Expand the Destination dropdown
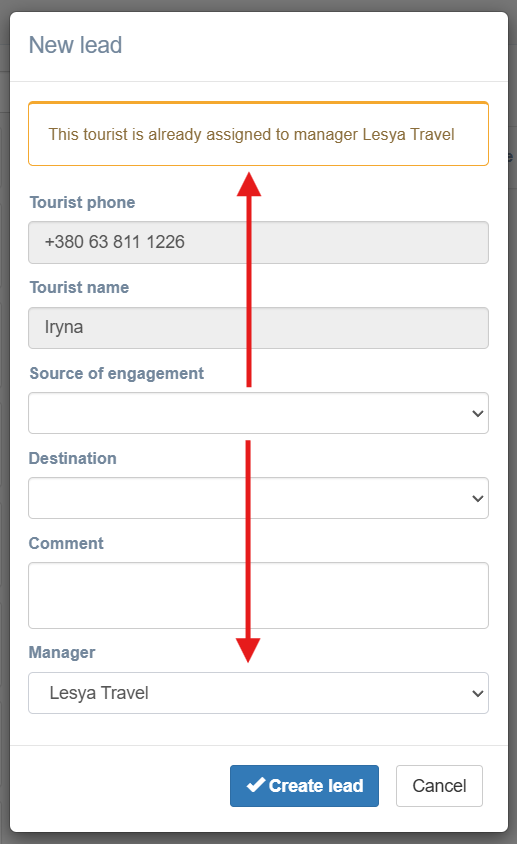Screen dimensions: 517x844 258,498
